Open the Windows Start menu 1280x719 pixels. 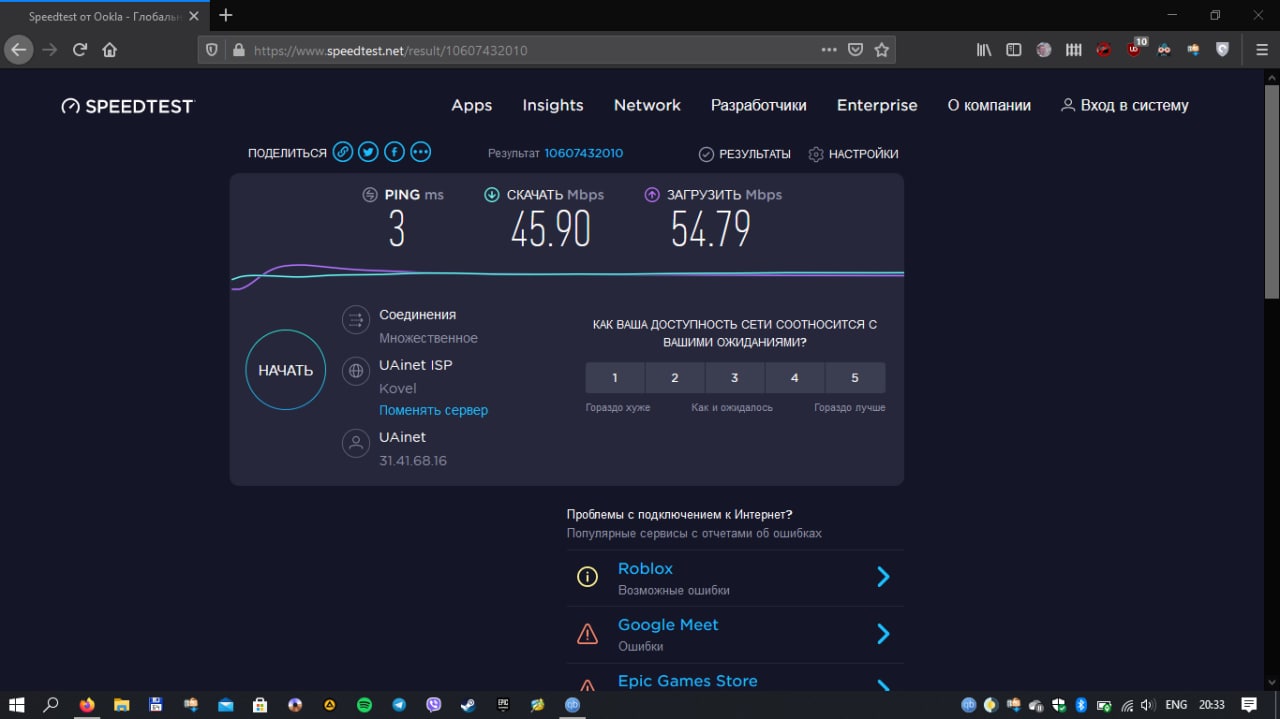17,705
